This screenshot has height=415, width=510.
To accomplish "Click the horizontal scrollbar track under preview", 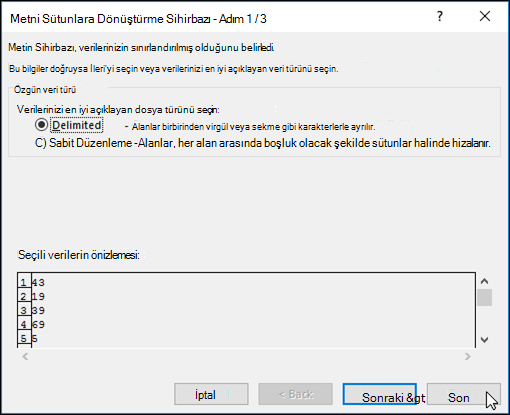I will [x=246, y=356].
